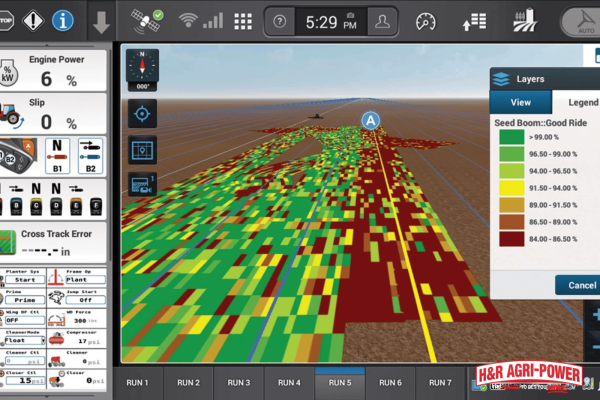Open the speedometer gauge icon
The width and height of the screenshot is (600, 400).
tap(426, 22)
